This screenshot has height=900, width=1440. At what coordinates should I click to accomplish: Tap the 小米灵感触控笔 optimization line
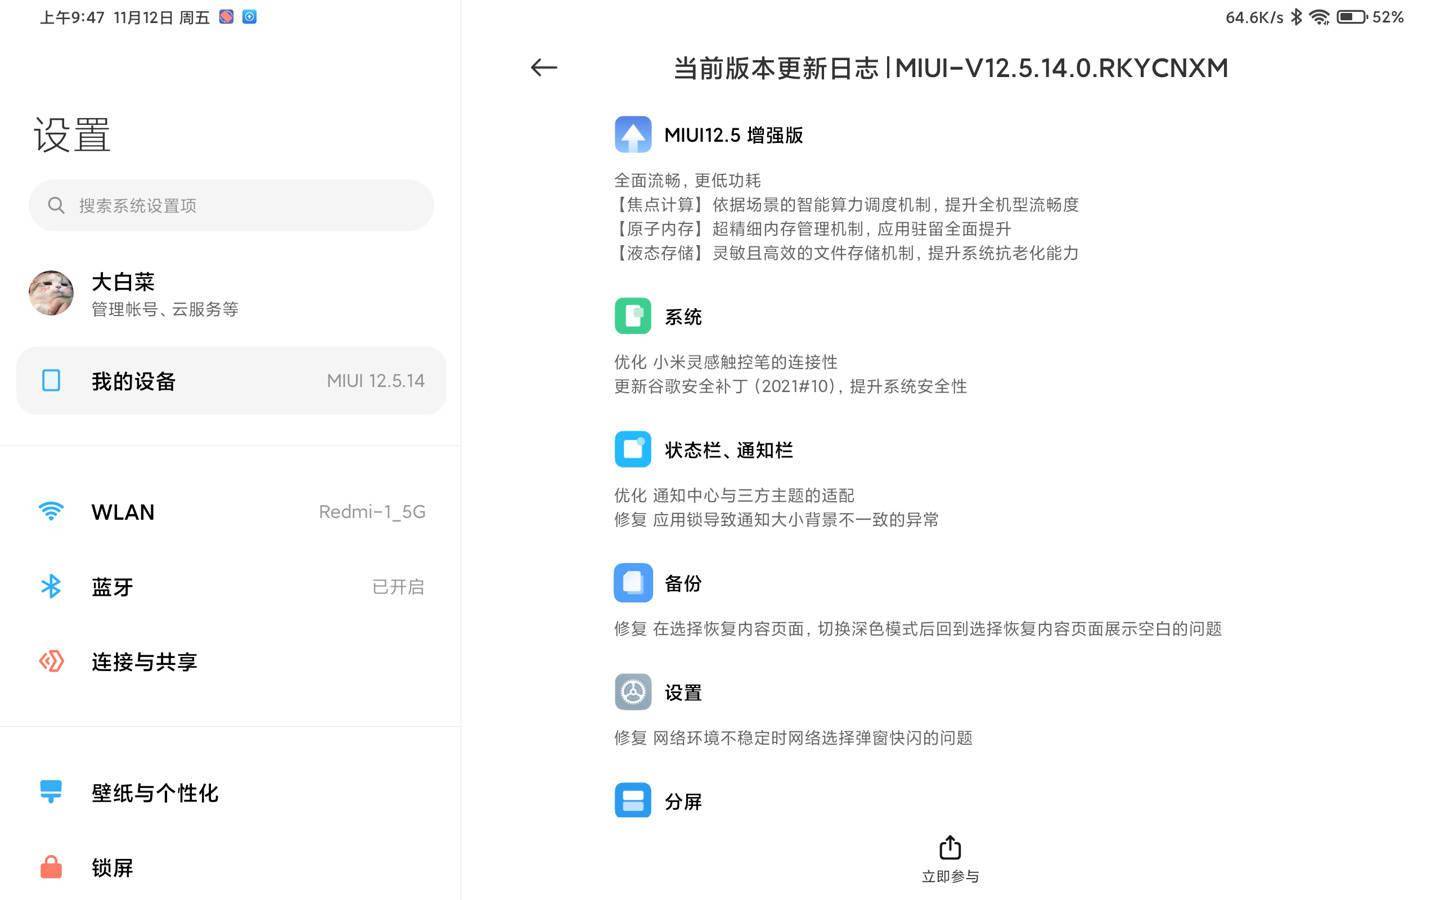pyautogui.click(x=726, y=361)
